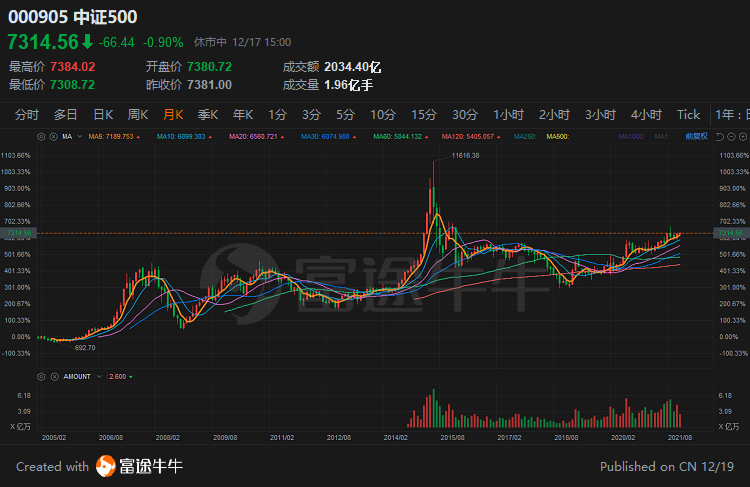750x487 pixels.
Task: Expand the AMOUNT indicator dropdown chevron
Action: (x=99, y=377)
